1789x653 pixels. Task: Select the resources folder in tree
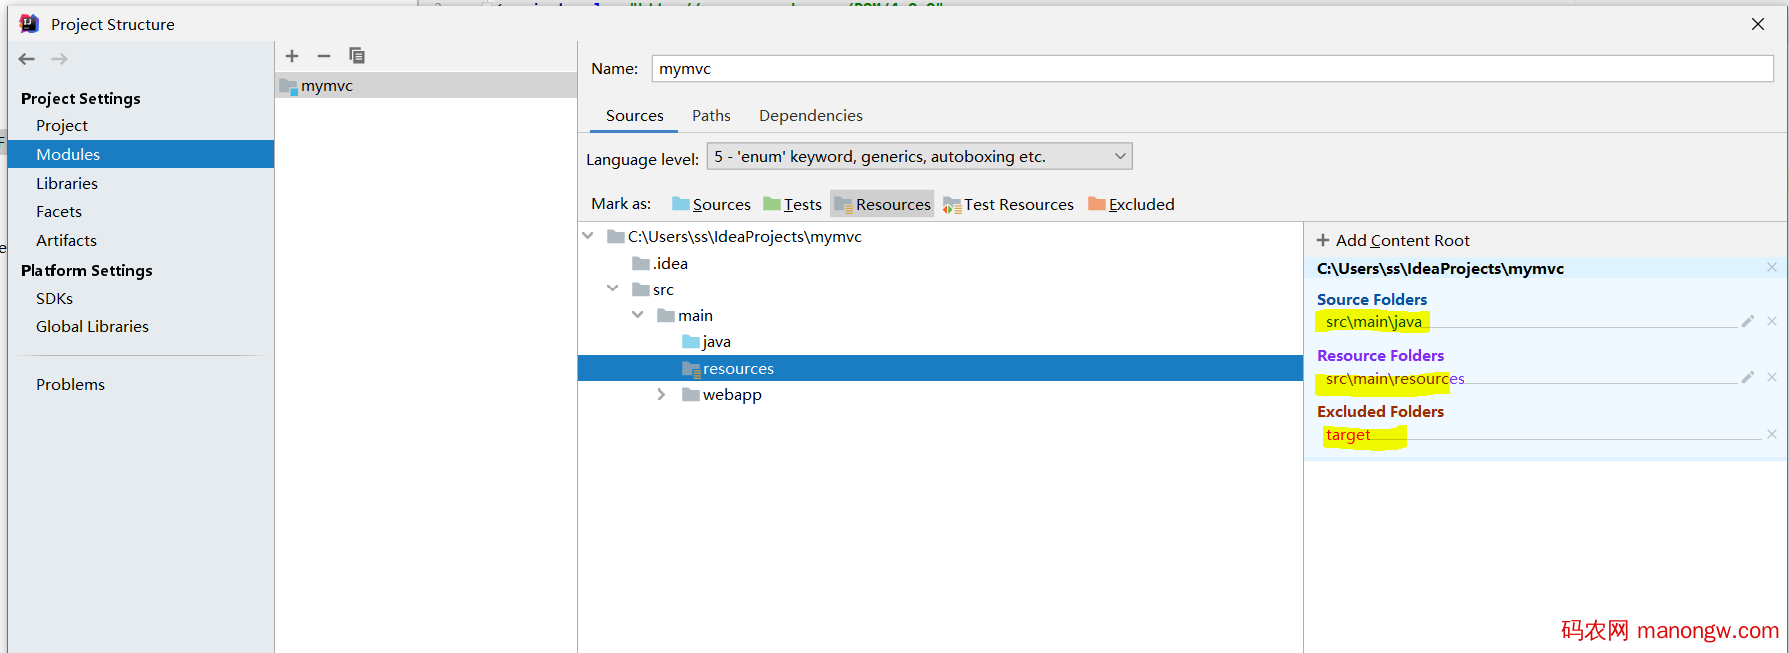pyautogui.click(x=940, y=368)
